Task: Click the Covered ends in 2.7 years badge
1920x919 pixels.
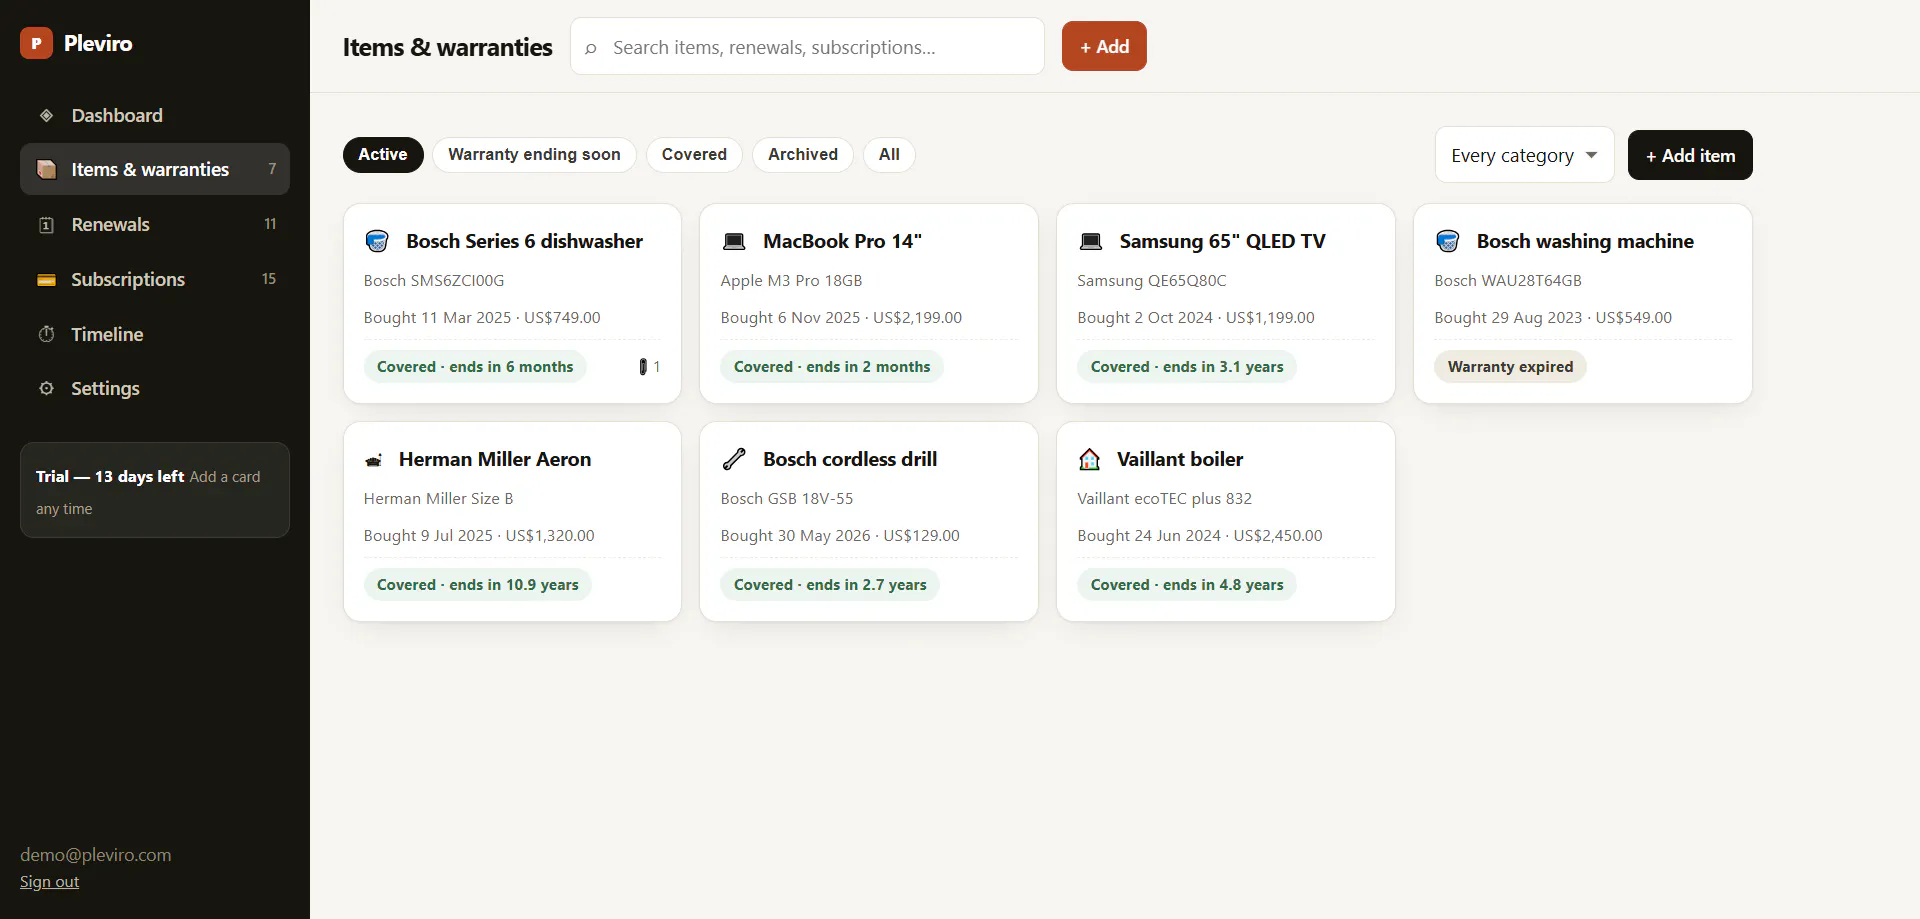Action: click(x=830, y=585)
